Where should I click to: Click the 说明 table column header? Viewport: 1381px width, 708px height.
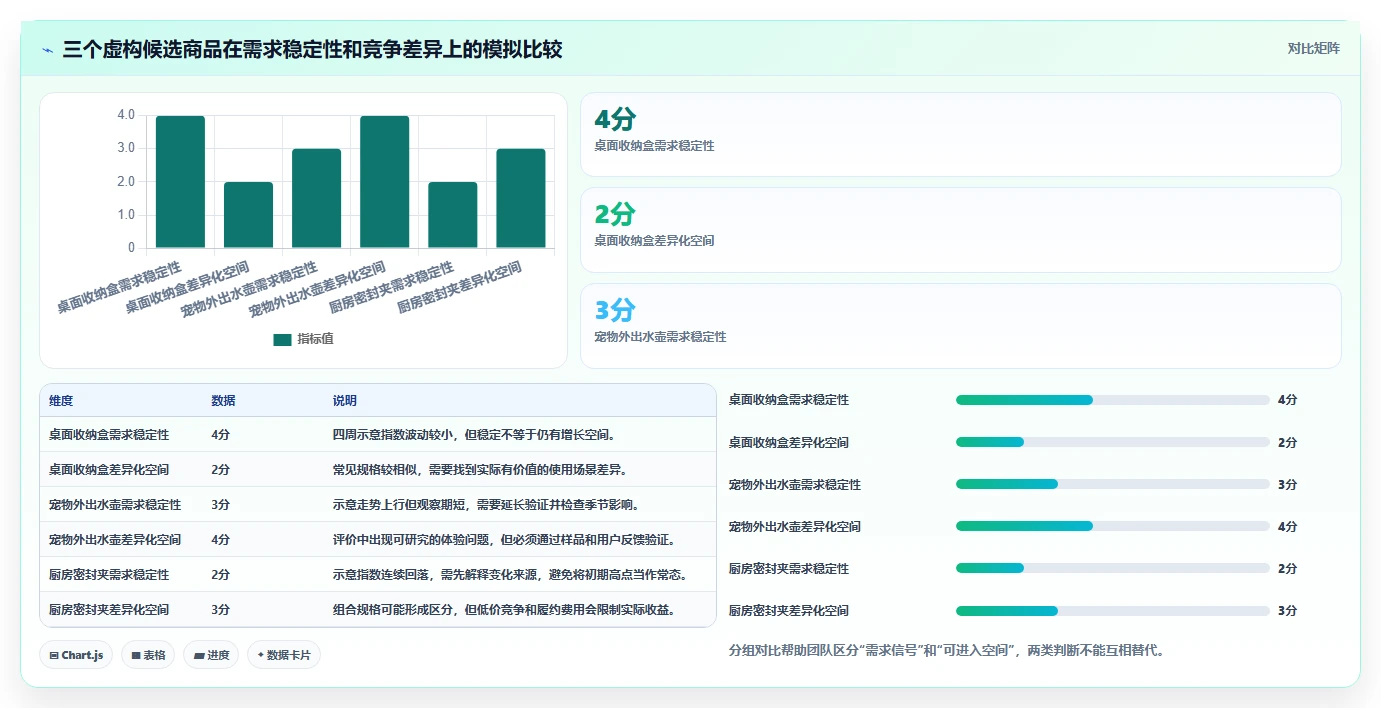tap(344, 400)
